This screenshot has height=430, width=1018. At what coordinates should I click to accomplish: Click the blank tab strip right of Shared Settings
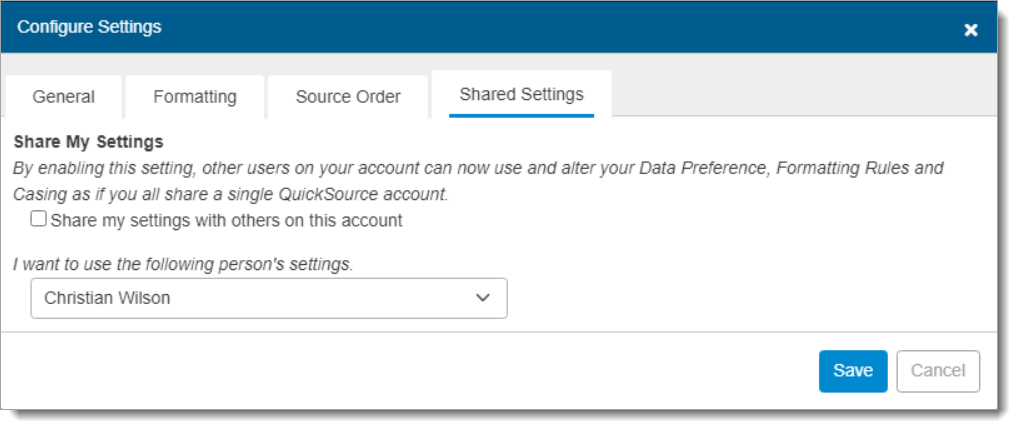click(x=800, y=95)
